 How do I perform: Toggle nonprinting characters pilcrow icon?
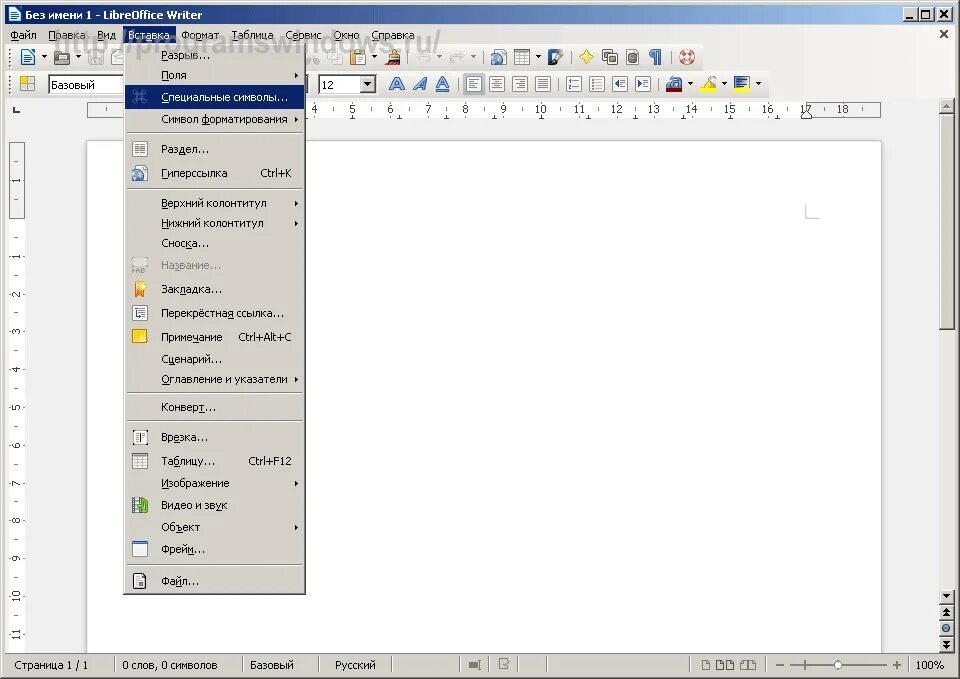click(x=655, y=58)
